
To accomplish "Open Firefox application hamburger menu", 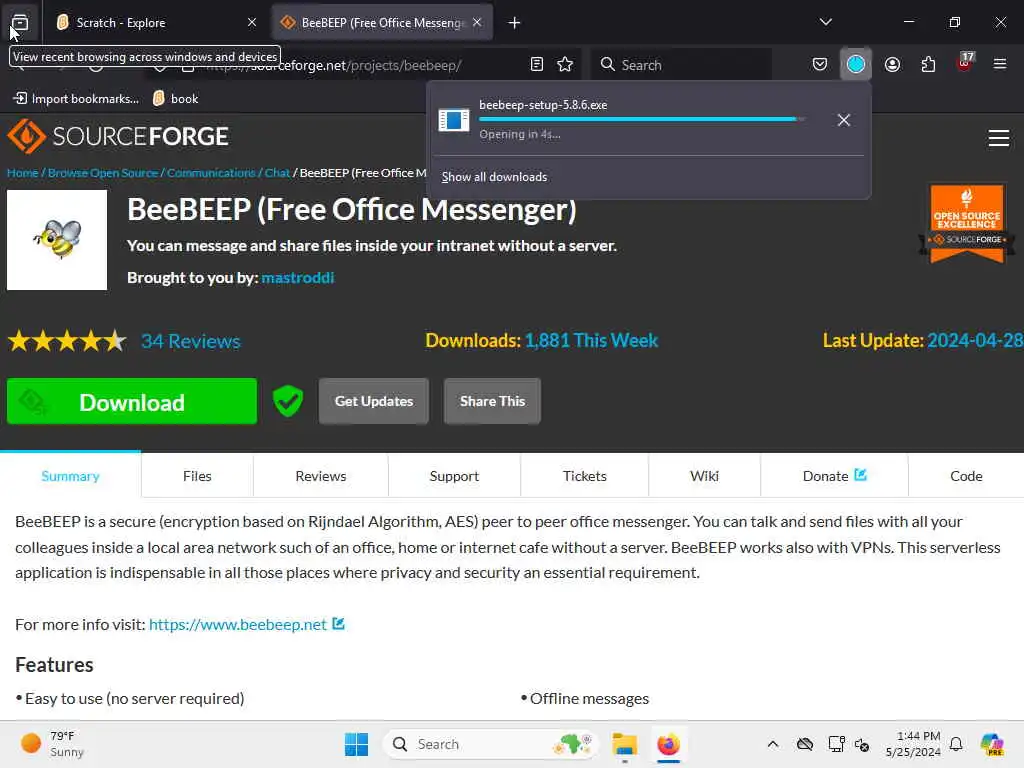I will click(1000, 64).
